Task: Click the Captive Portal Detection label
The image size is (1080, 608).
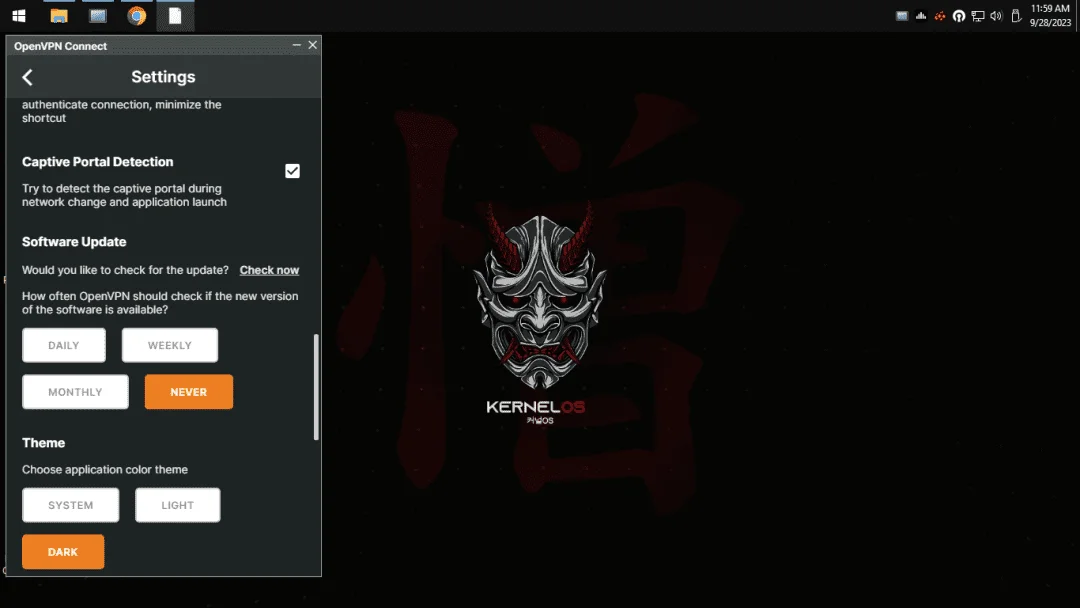Action: pyautogui.click(x=98, y=162)
